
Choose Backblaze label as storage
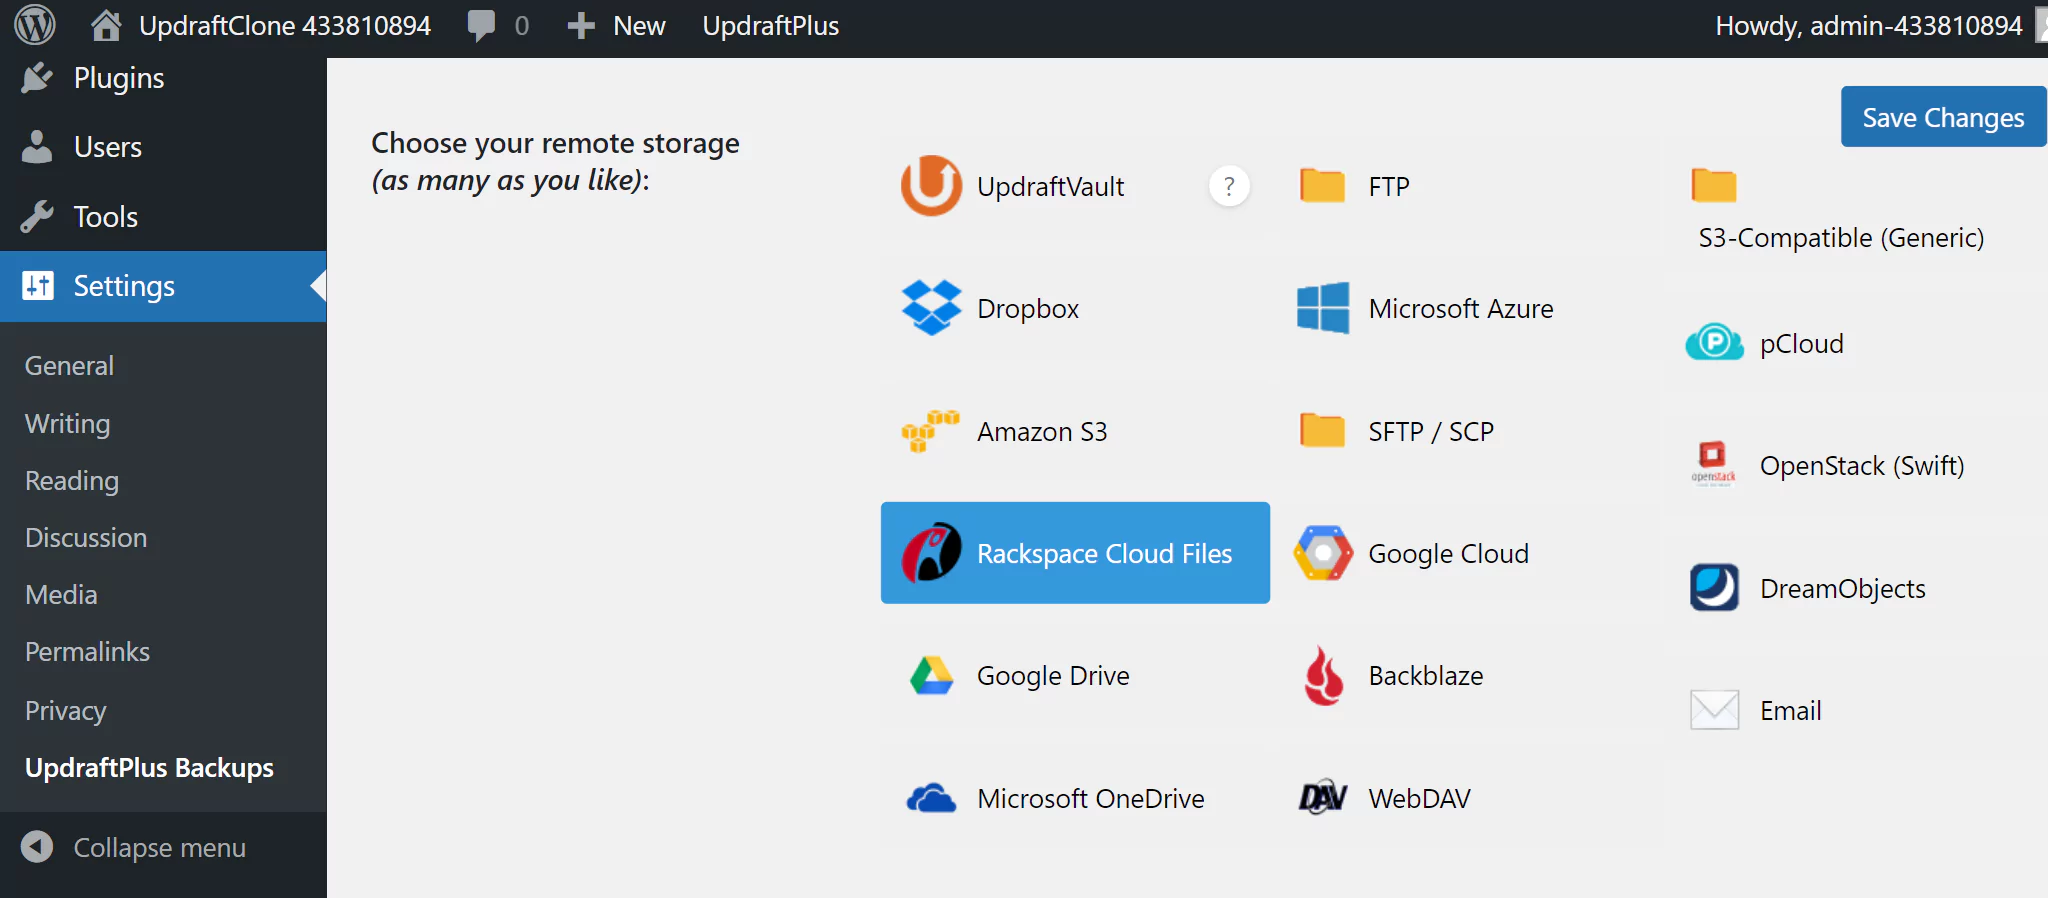[1426, 676]
